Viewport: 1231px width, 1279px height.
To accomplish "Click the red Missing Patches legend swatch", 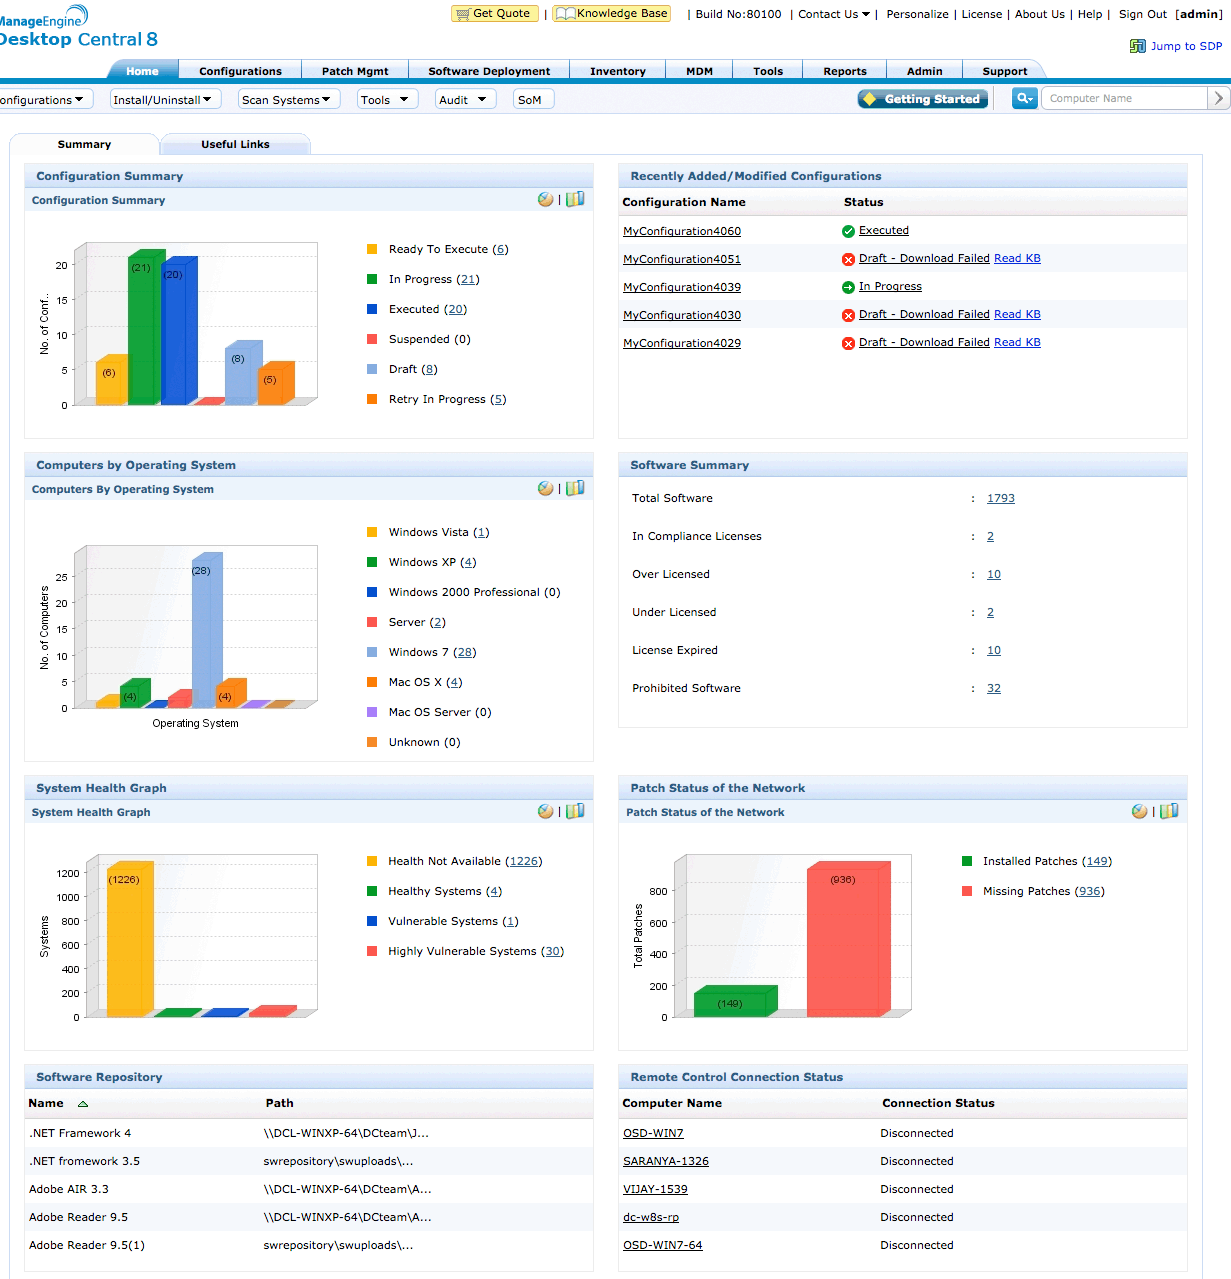I will (967, 891).
